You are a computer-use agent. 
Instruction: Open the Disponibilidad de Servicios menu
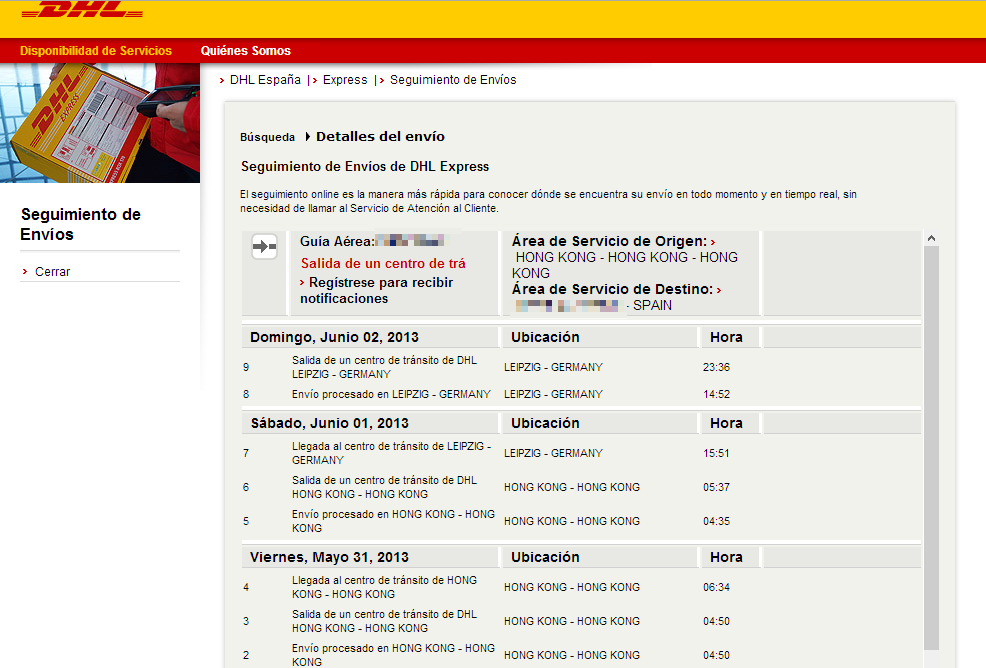coord(96,51)
